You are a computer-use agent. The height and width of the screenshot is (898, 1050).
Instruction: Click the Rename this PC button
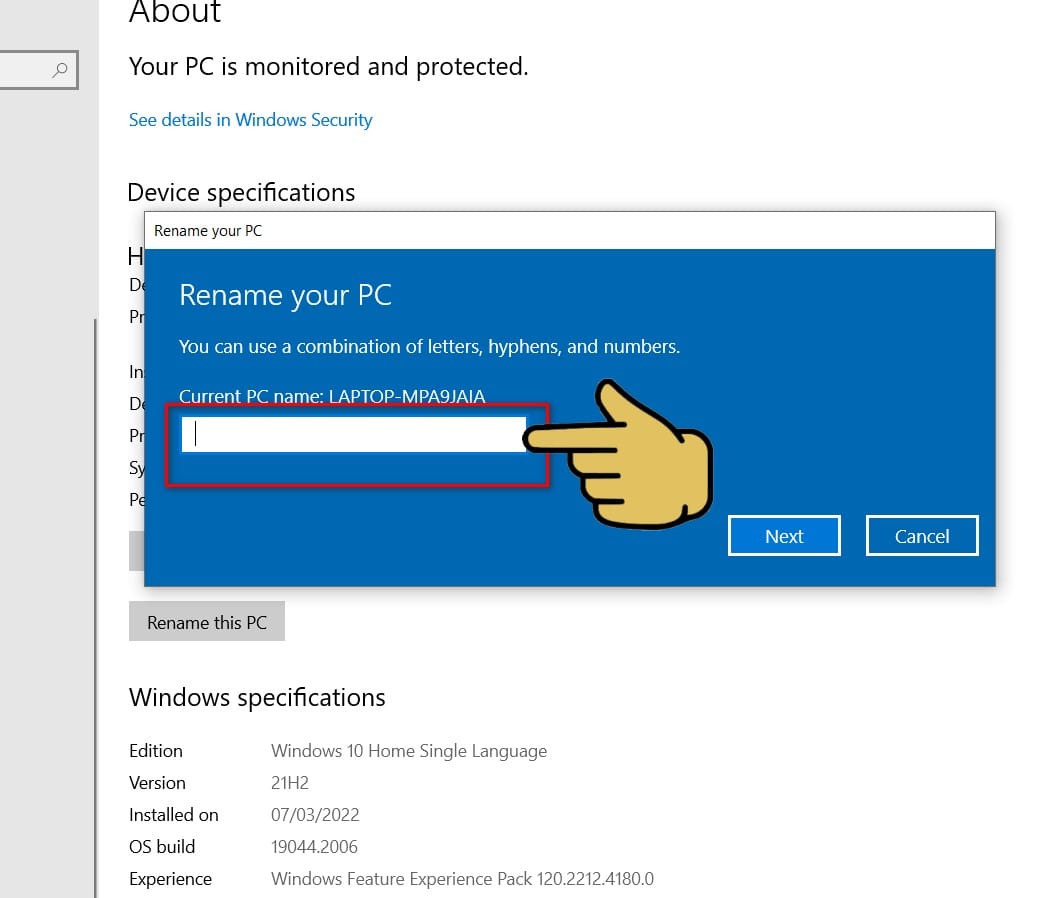coord(207,621)
